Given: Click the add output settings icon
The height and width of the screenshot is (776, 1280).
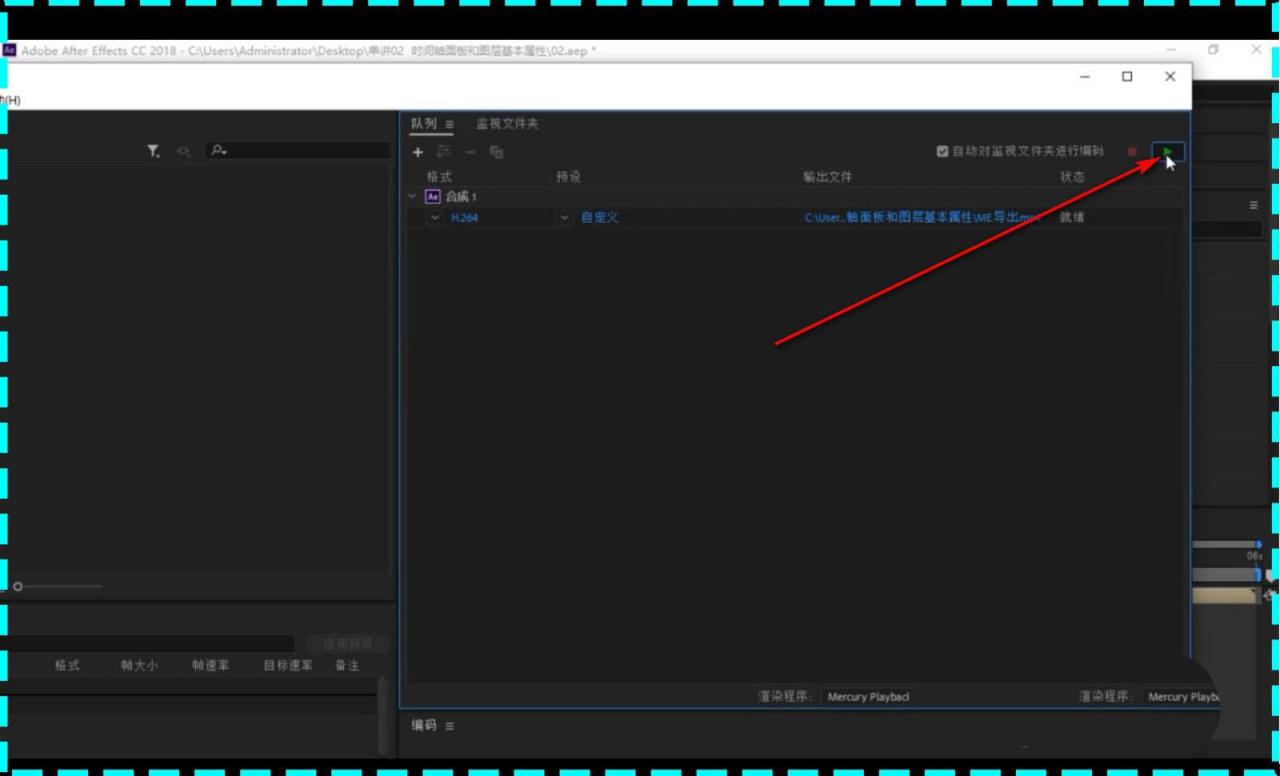Looking at the screenshot, I should tap(444, 152).
